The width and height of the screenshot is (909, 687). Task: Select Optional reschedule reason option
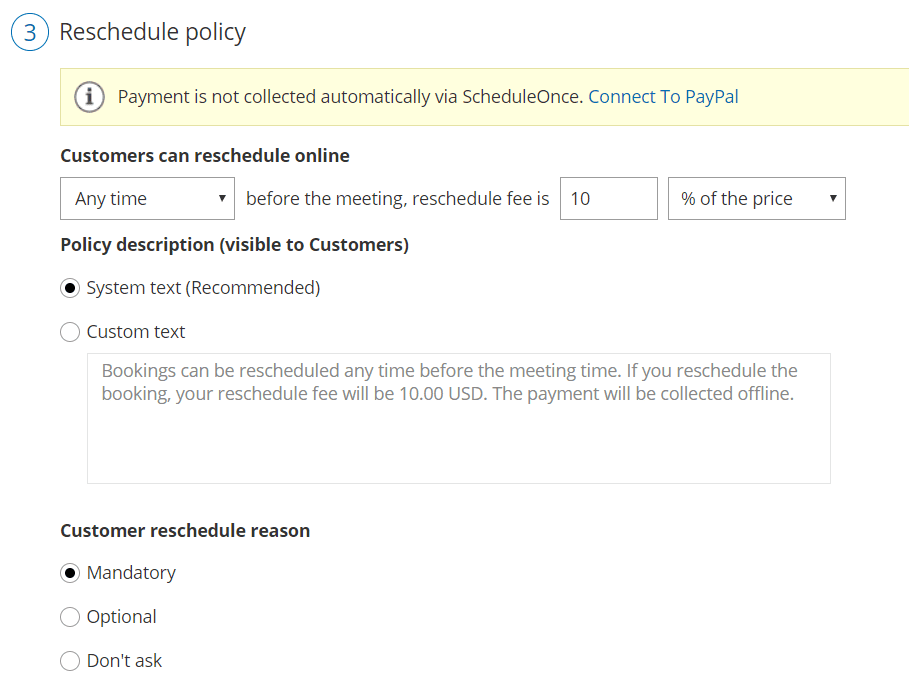click(70, 617)
